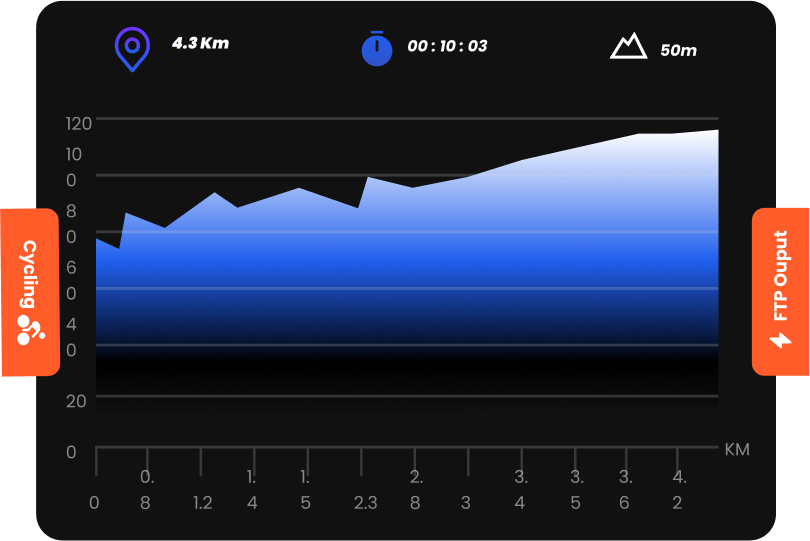Open the FTP Ouput tab label
The image size is (810, 541).
(x=781, y=276)
